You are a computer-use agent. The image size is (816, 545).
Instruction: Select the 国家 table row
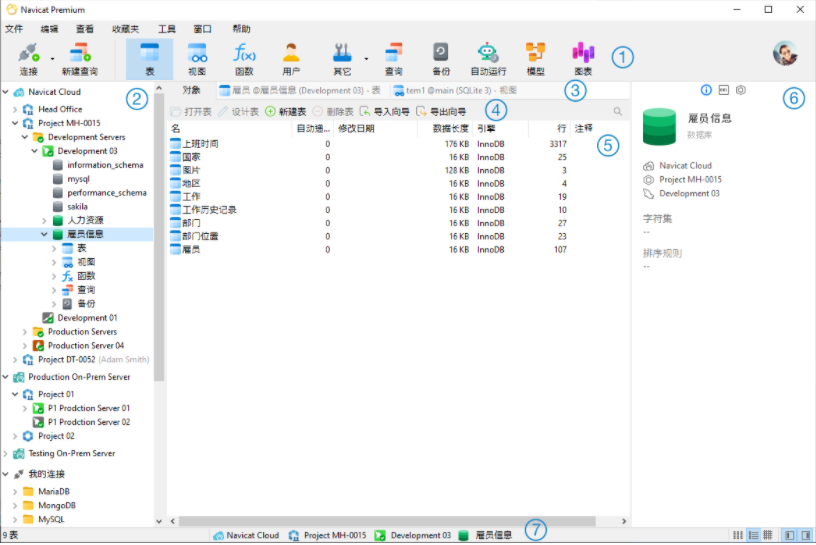(x=399, y=157)
